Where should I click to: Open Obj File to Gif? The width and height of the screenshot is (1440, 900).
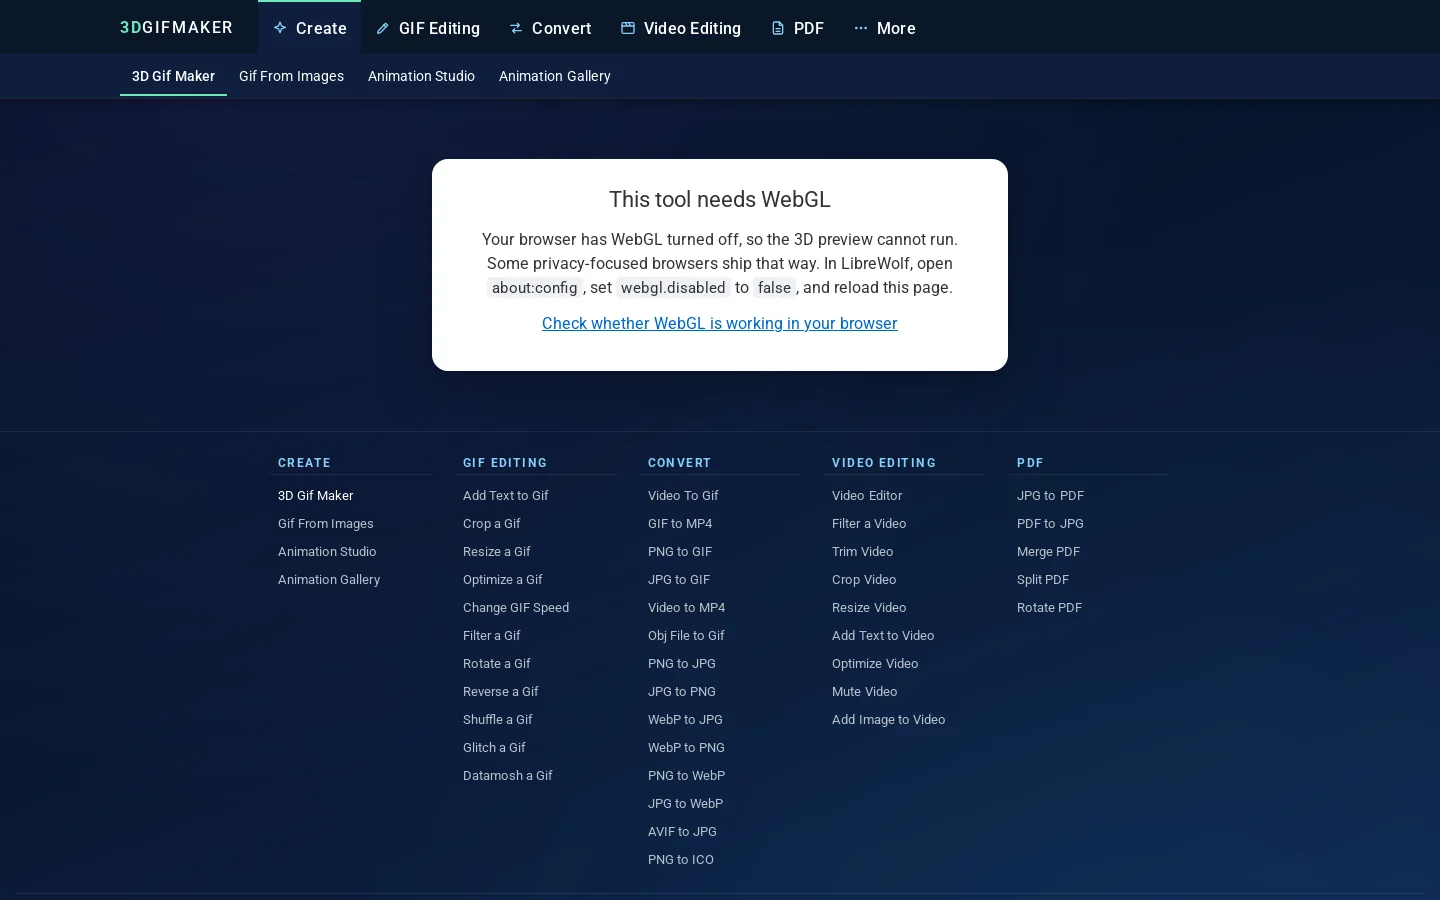[x=686, y=635]
